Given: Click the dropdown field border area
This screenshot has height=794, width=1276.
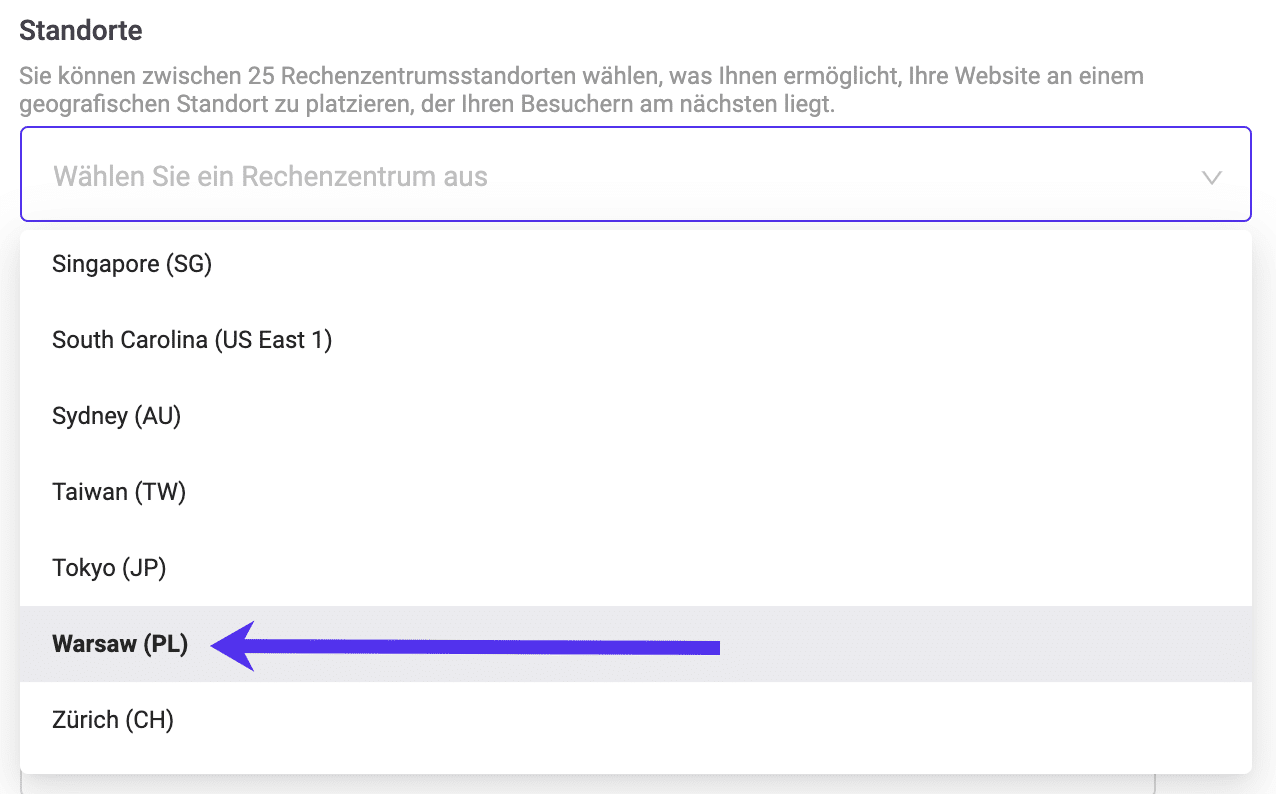Looking at the screenshot, I should click(636, 129).
